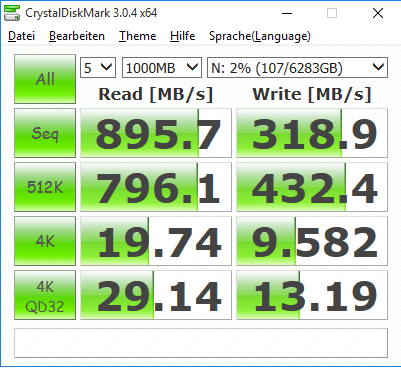This screenshot has height=369, width=401.
Task: Expand the test count dropdown showing 5
Action: click(98, 68)
